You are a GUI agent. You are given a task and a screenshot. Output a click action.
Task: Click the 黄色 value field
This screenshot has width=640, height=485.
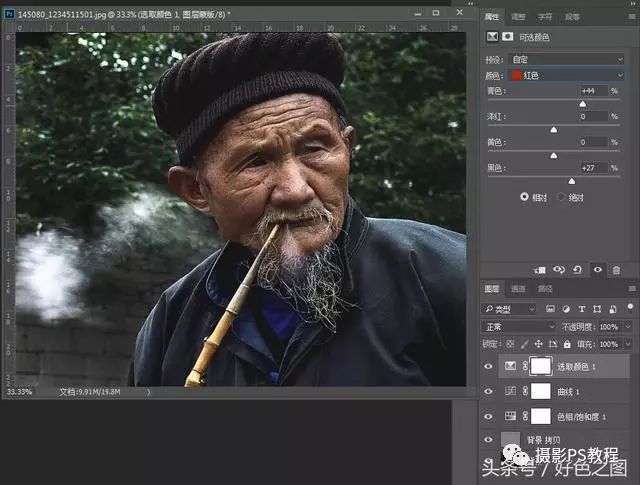pyautogui.click(x=593, y=142)
